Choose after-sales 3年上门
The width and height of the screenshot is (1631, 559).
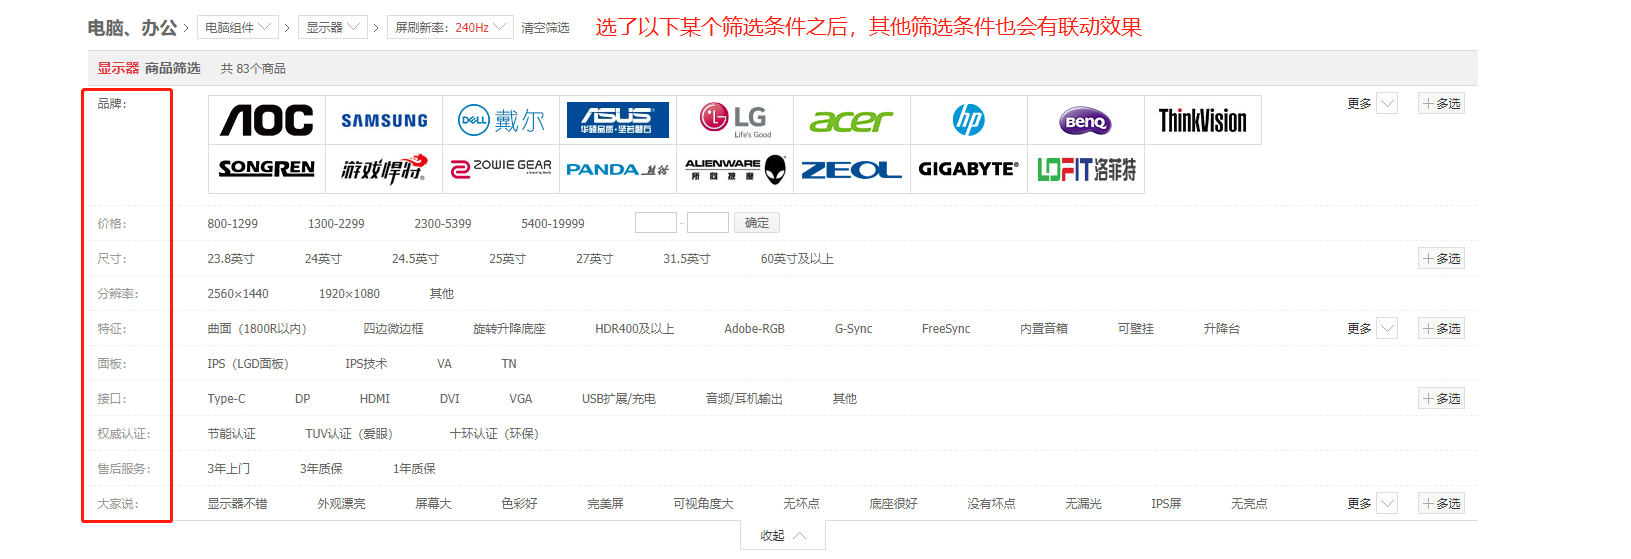coord(229,468)
